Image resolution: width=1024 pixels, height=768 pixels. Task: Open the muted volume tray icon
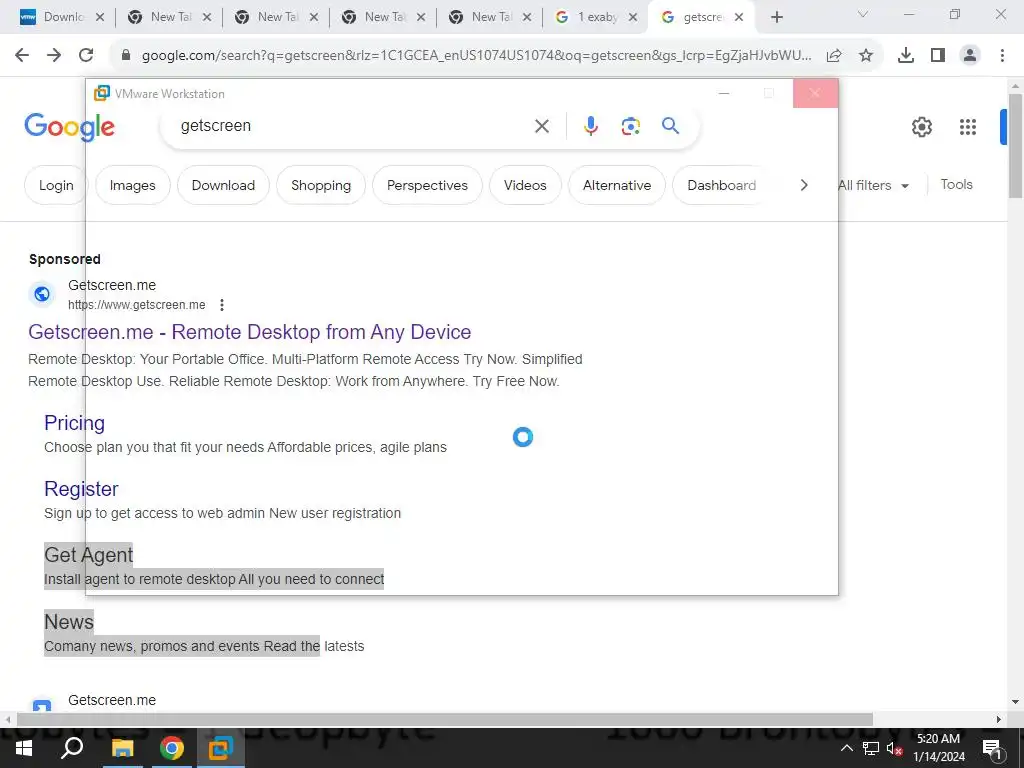(x=894, y=748)
